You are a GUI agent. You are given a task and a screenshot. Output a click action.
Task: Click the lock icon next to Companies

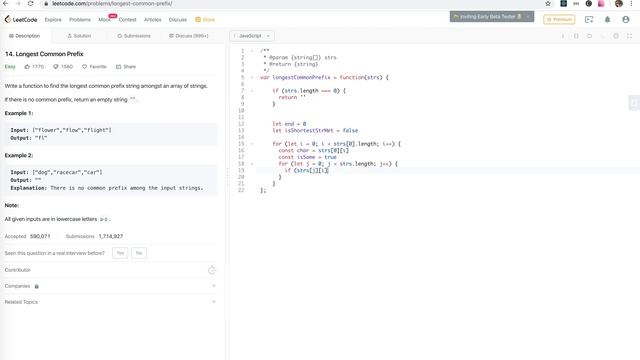tap(36, 287)
